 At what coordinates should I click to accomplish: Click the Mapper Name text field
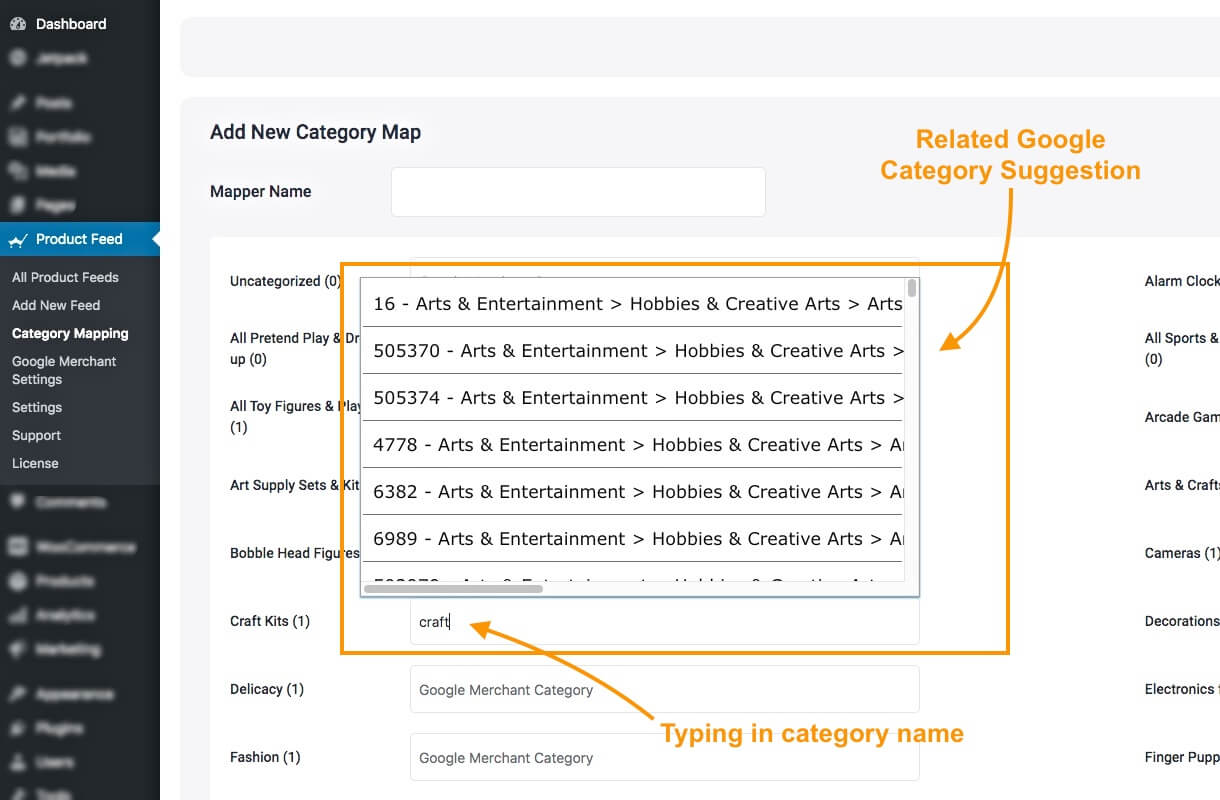tap(578, 192)
